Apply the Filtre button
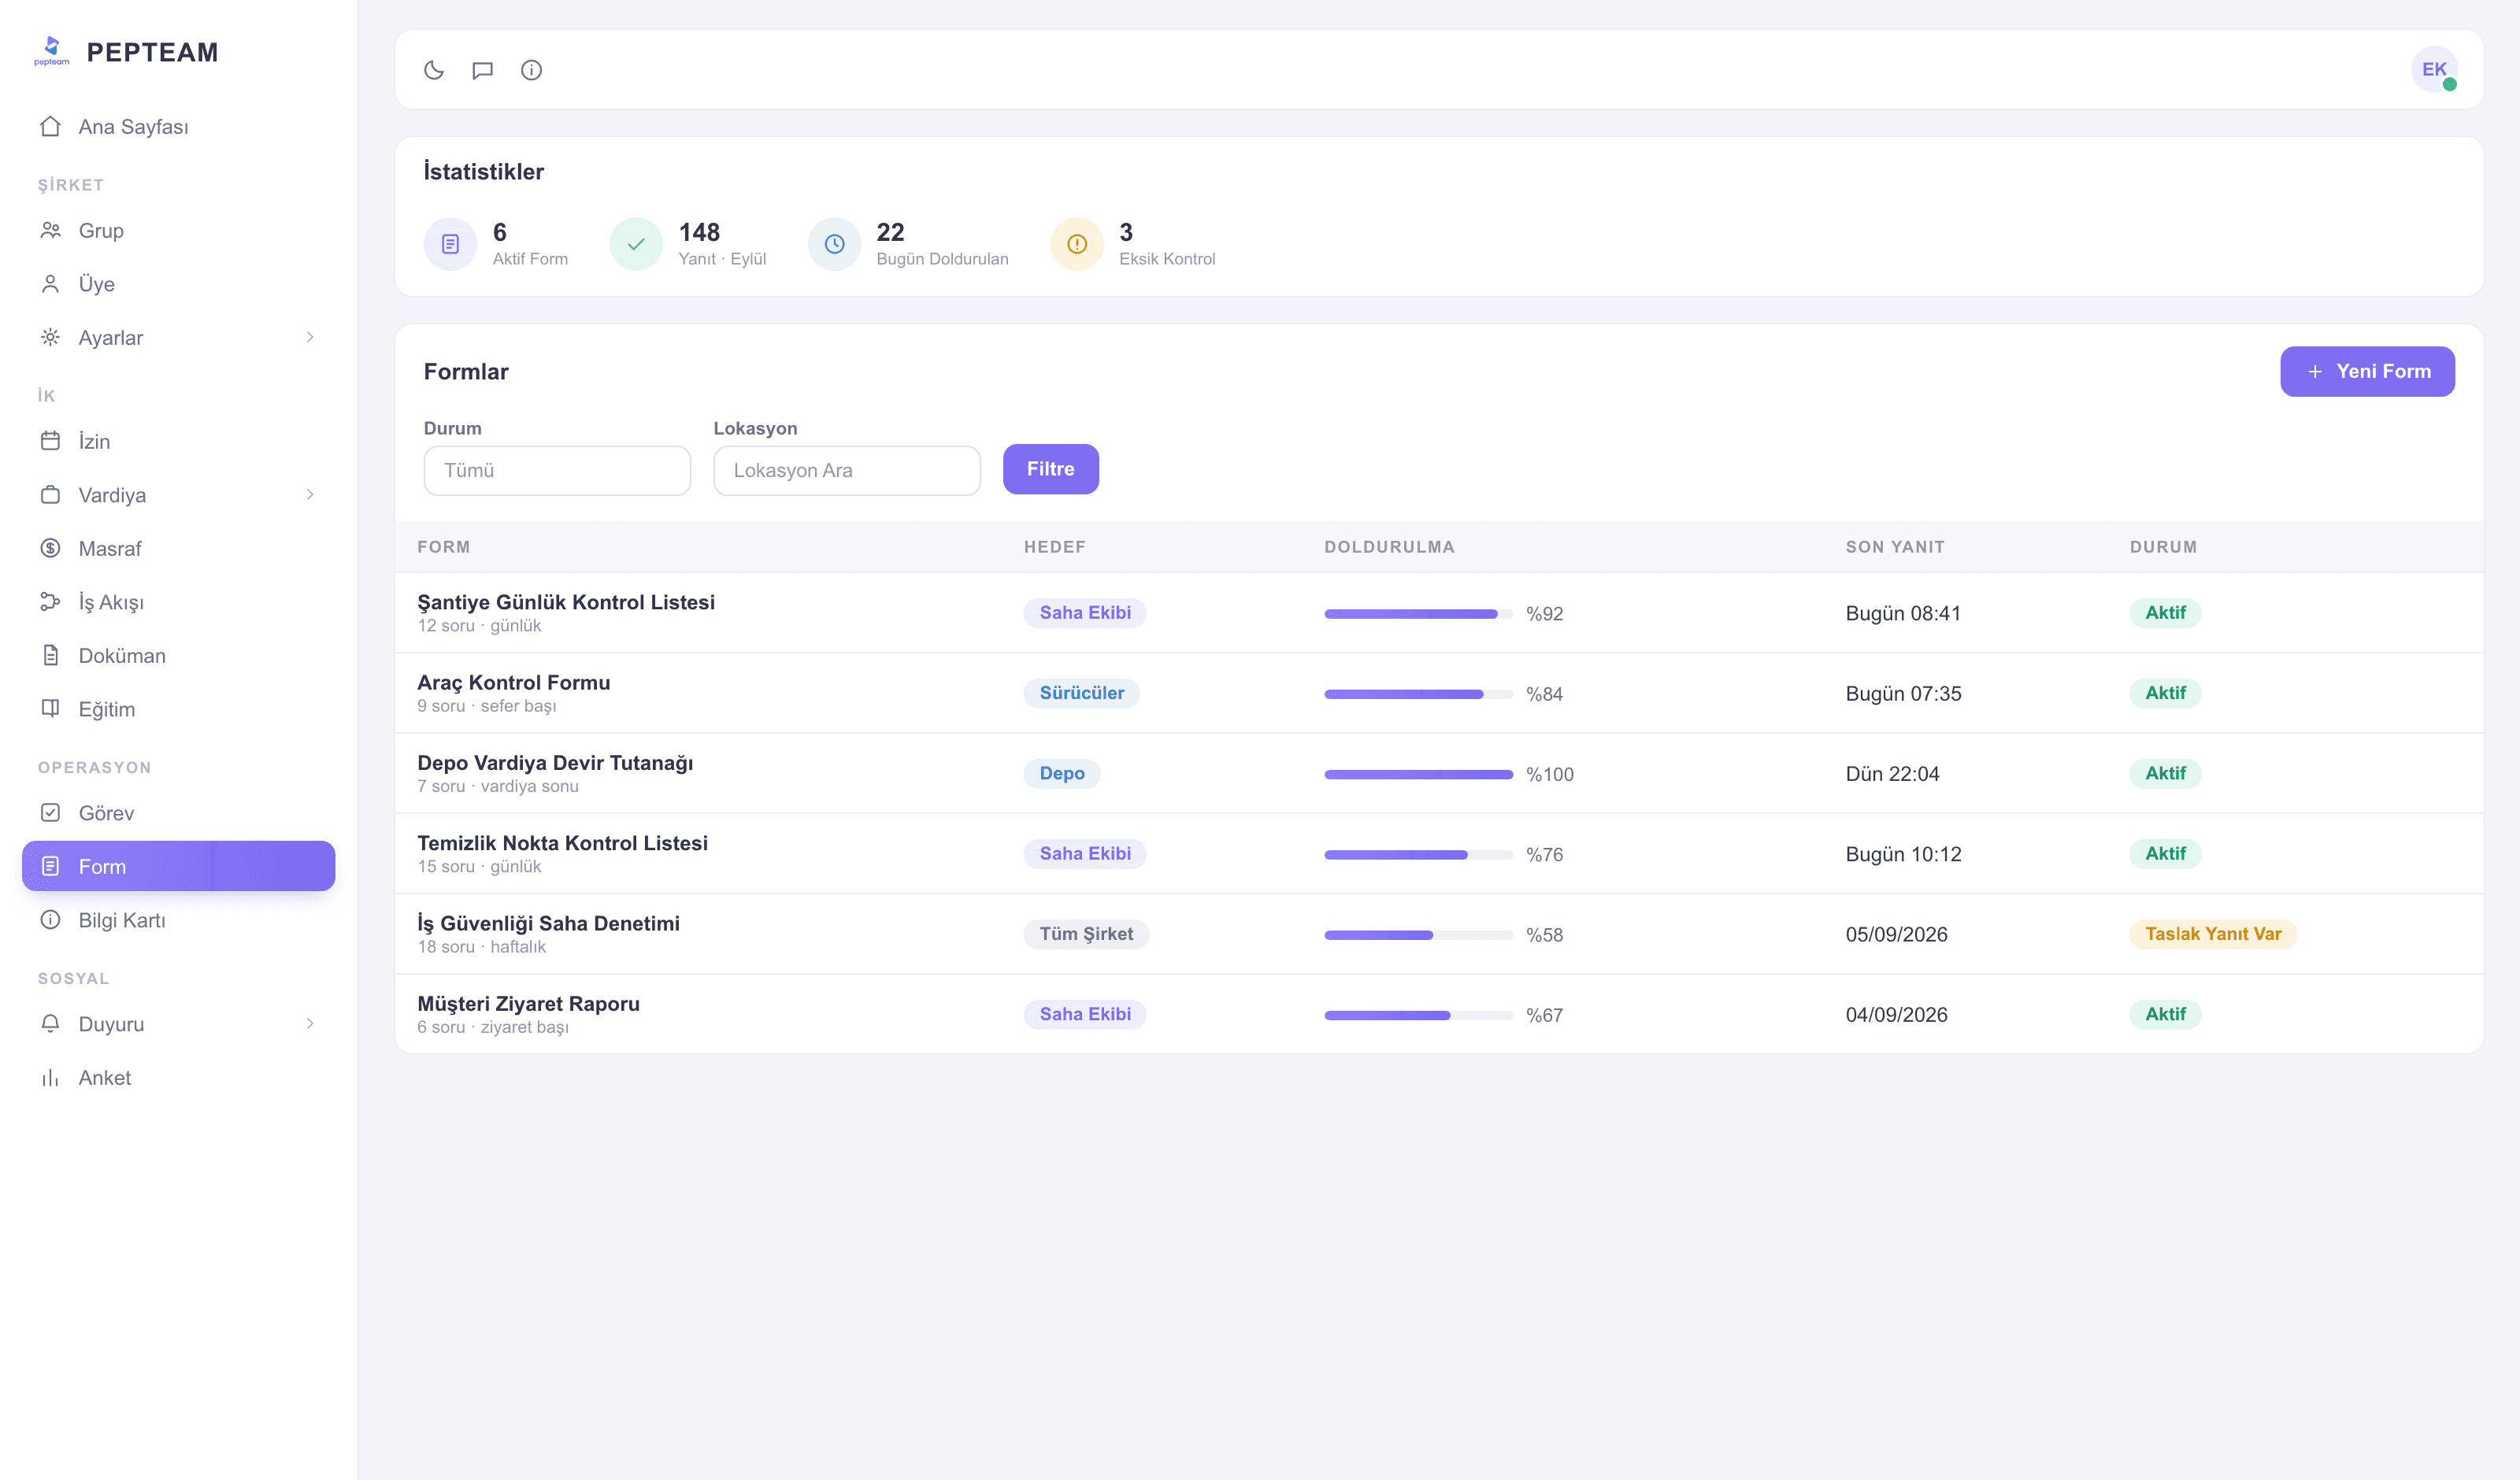The height and width of the screenshot is (1480, 2520). pos(1050,469)
